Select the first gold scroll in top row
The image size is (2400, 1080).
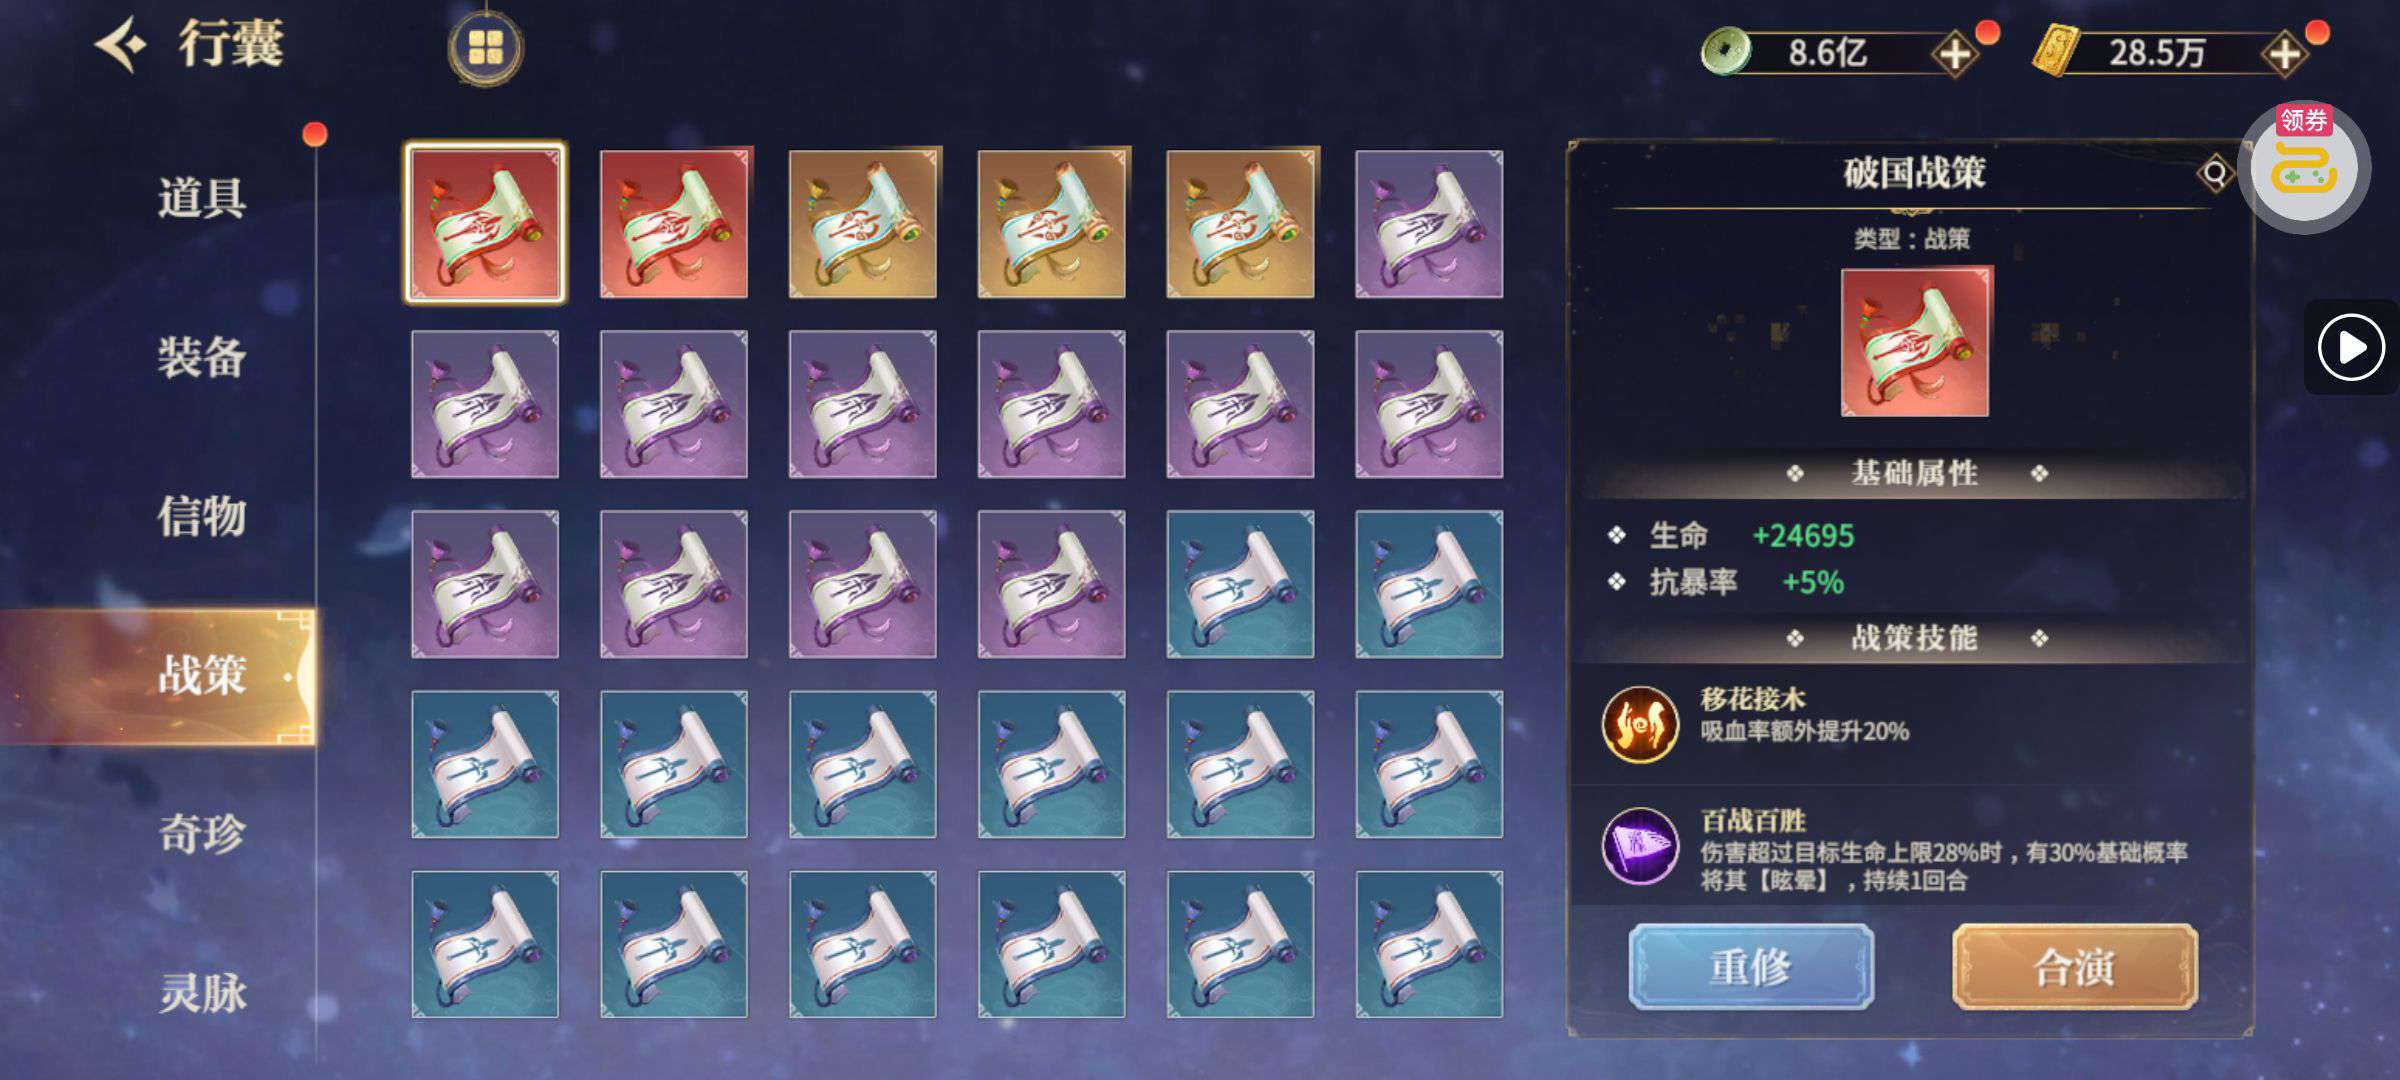[863, 224]
